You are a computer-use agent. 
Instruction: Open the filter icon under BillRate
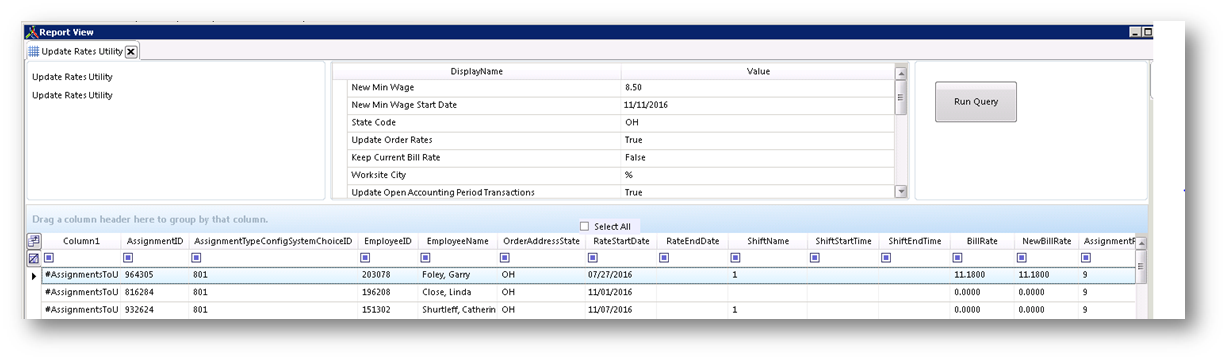pos(957,258)
